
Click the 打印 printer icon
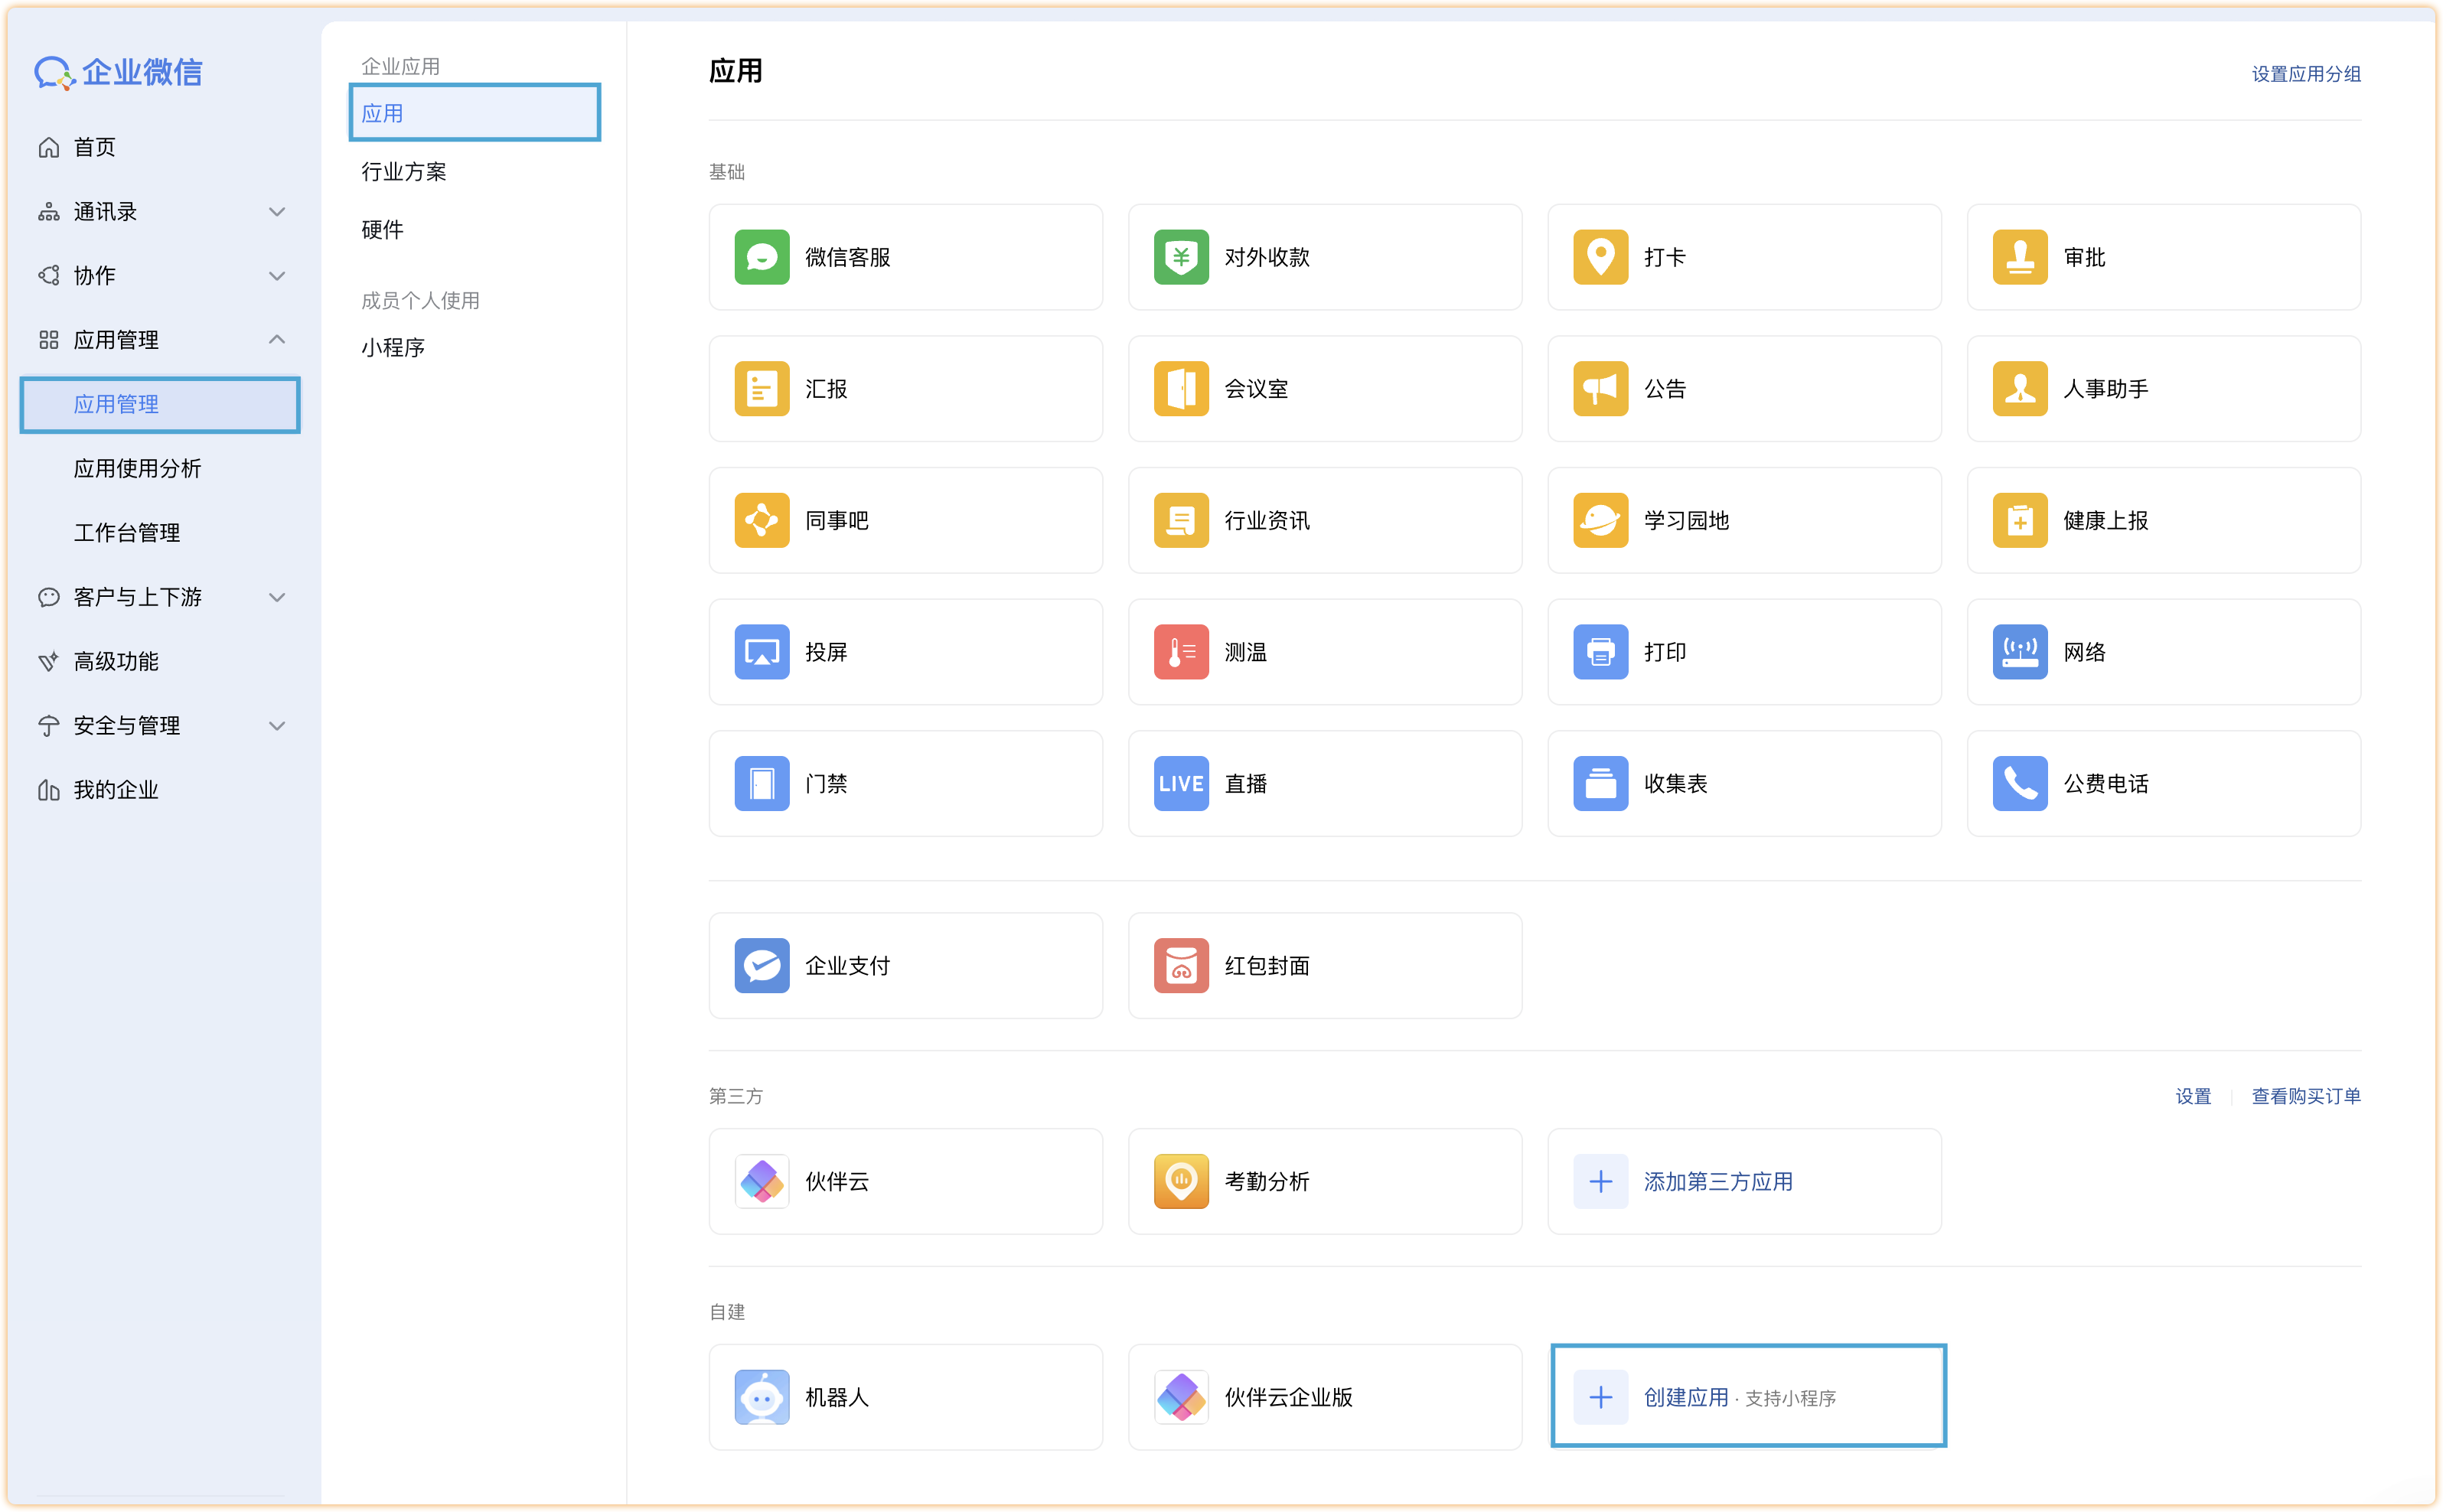tap(1600, 652)
